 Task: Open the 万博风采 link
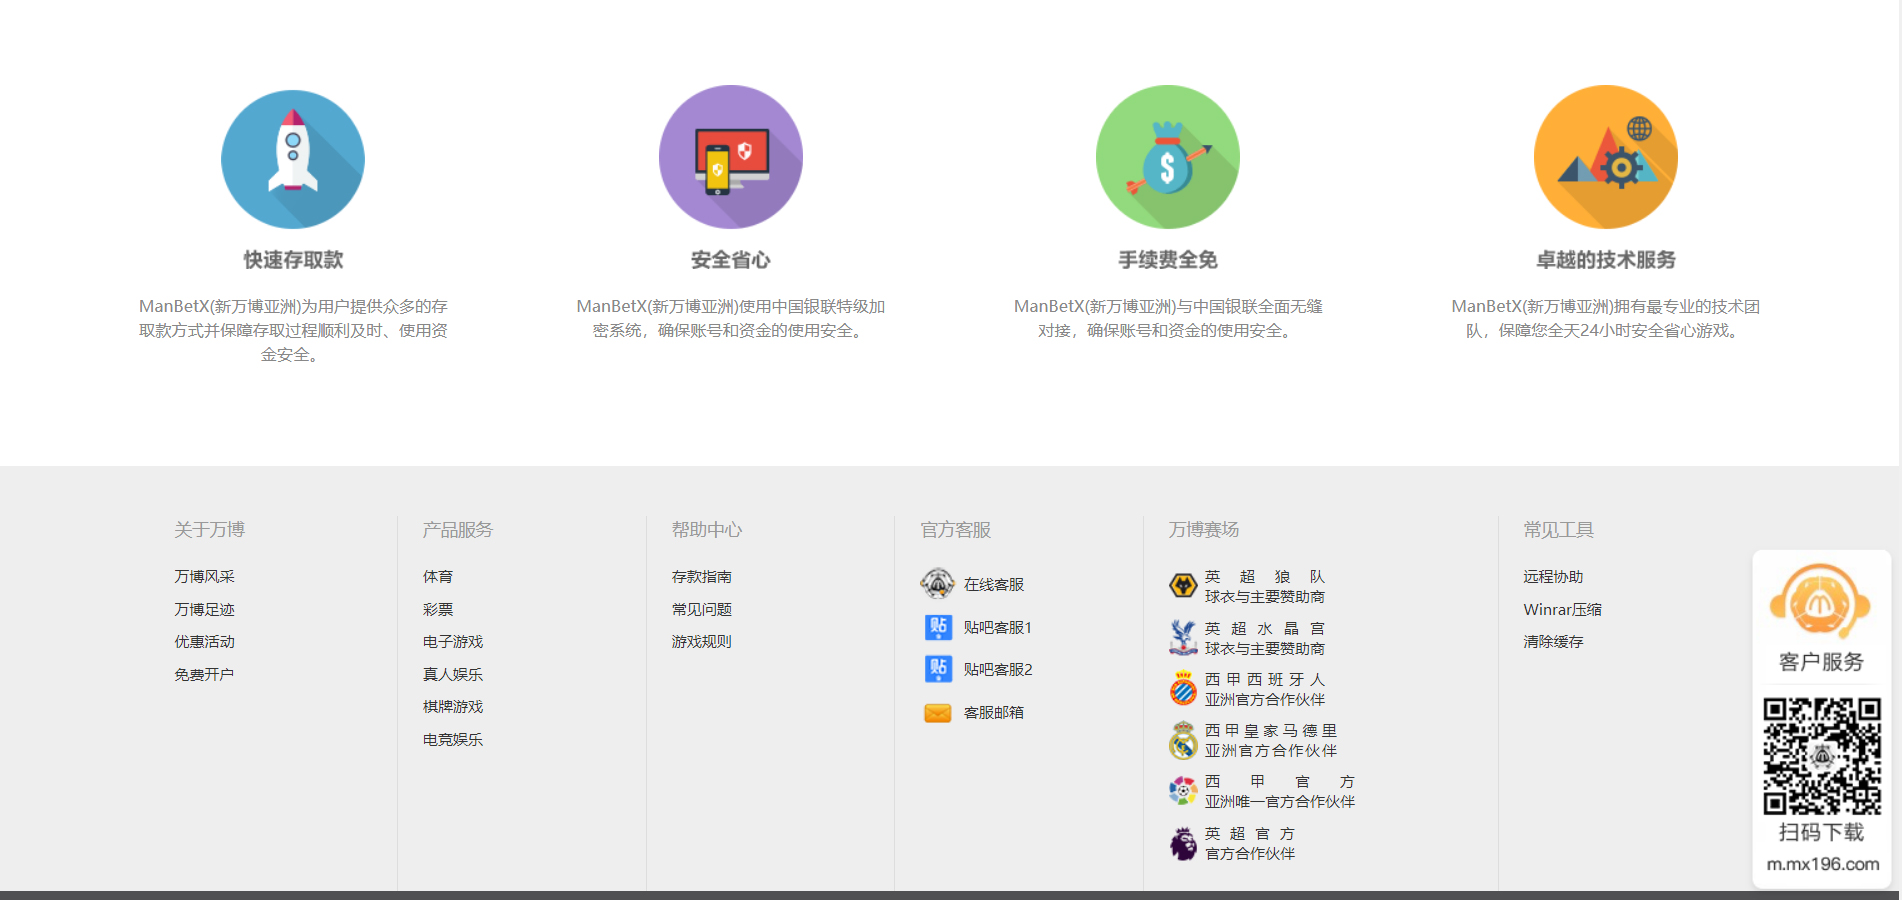(x=204, y=577)
